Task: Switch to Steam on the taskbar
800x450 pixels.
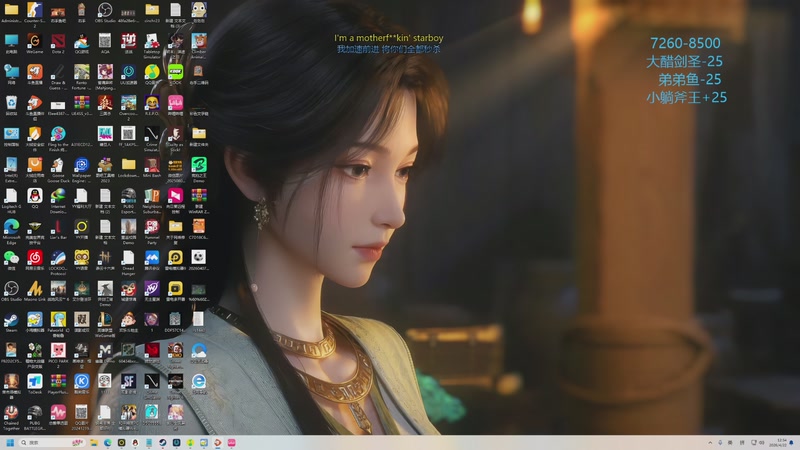Action: 163,442
